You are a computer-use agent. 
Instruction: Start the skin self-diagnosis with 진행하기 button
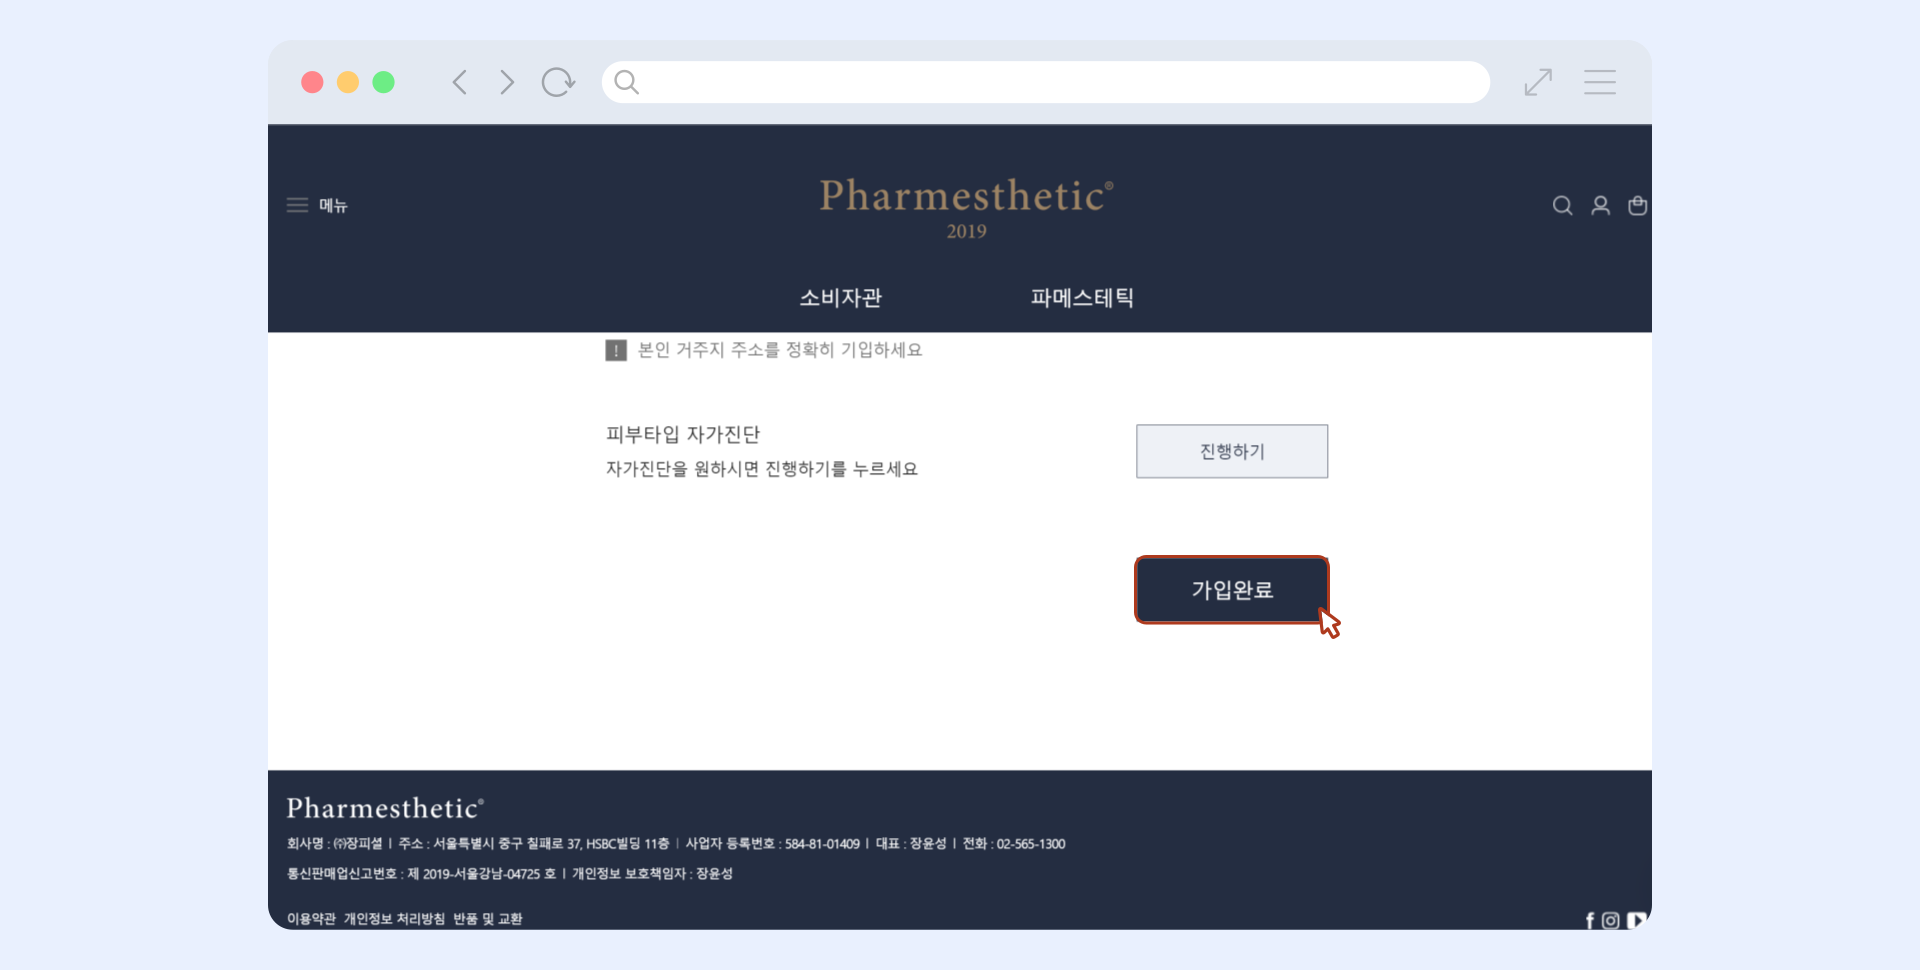pos(1232,451)
